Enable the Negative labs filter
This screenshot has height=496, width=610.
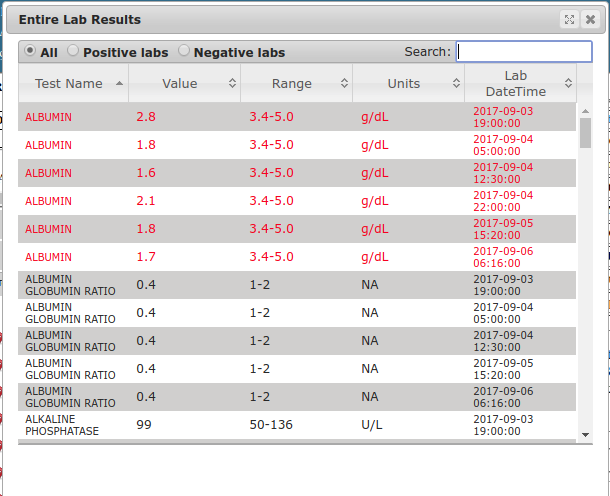[x=184, y=51]
